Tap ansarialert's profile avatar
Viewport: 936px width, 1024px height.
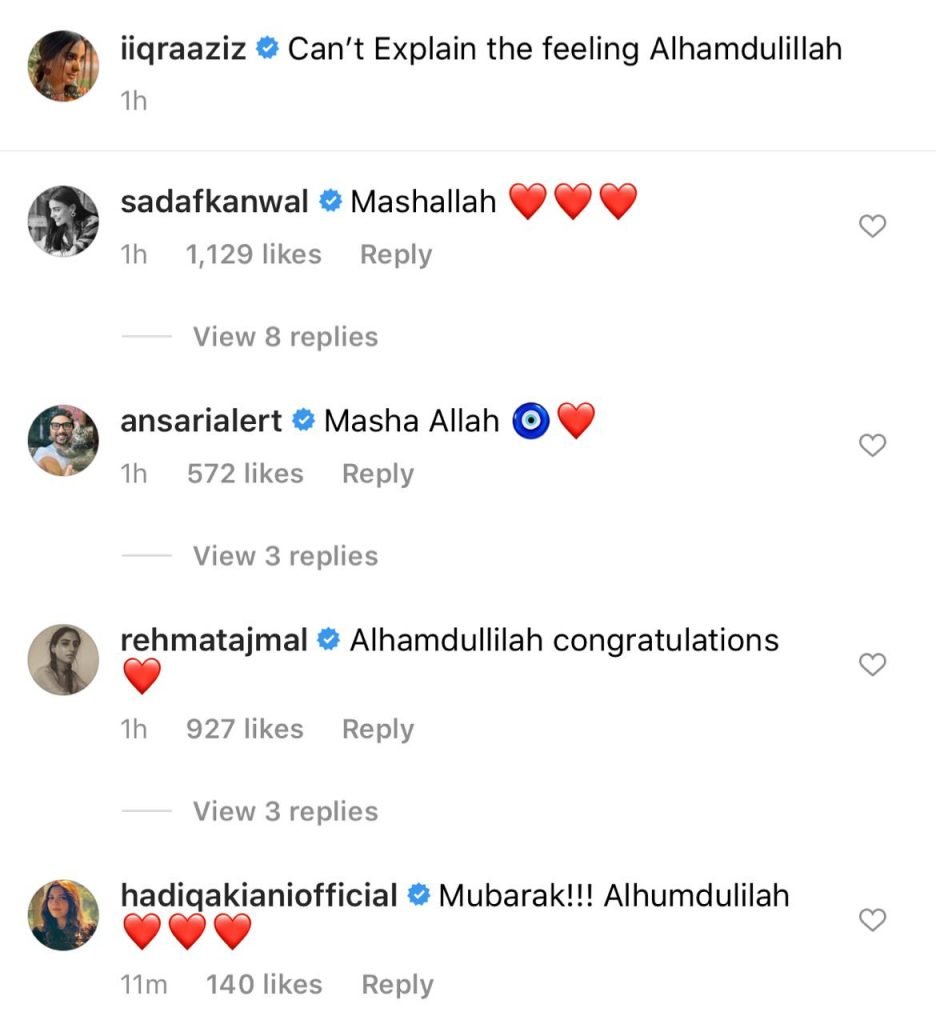[63, 440]
